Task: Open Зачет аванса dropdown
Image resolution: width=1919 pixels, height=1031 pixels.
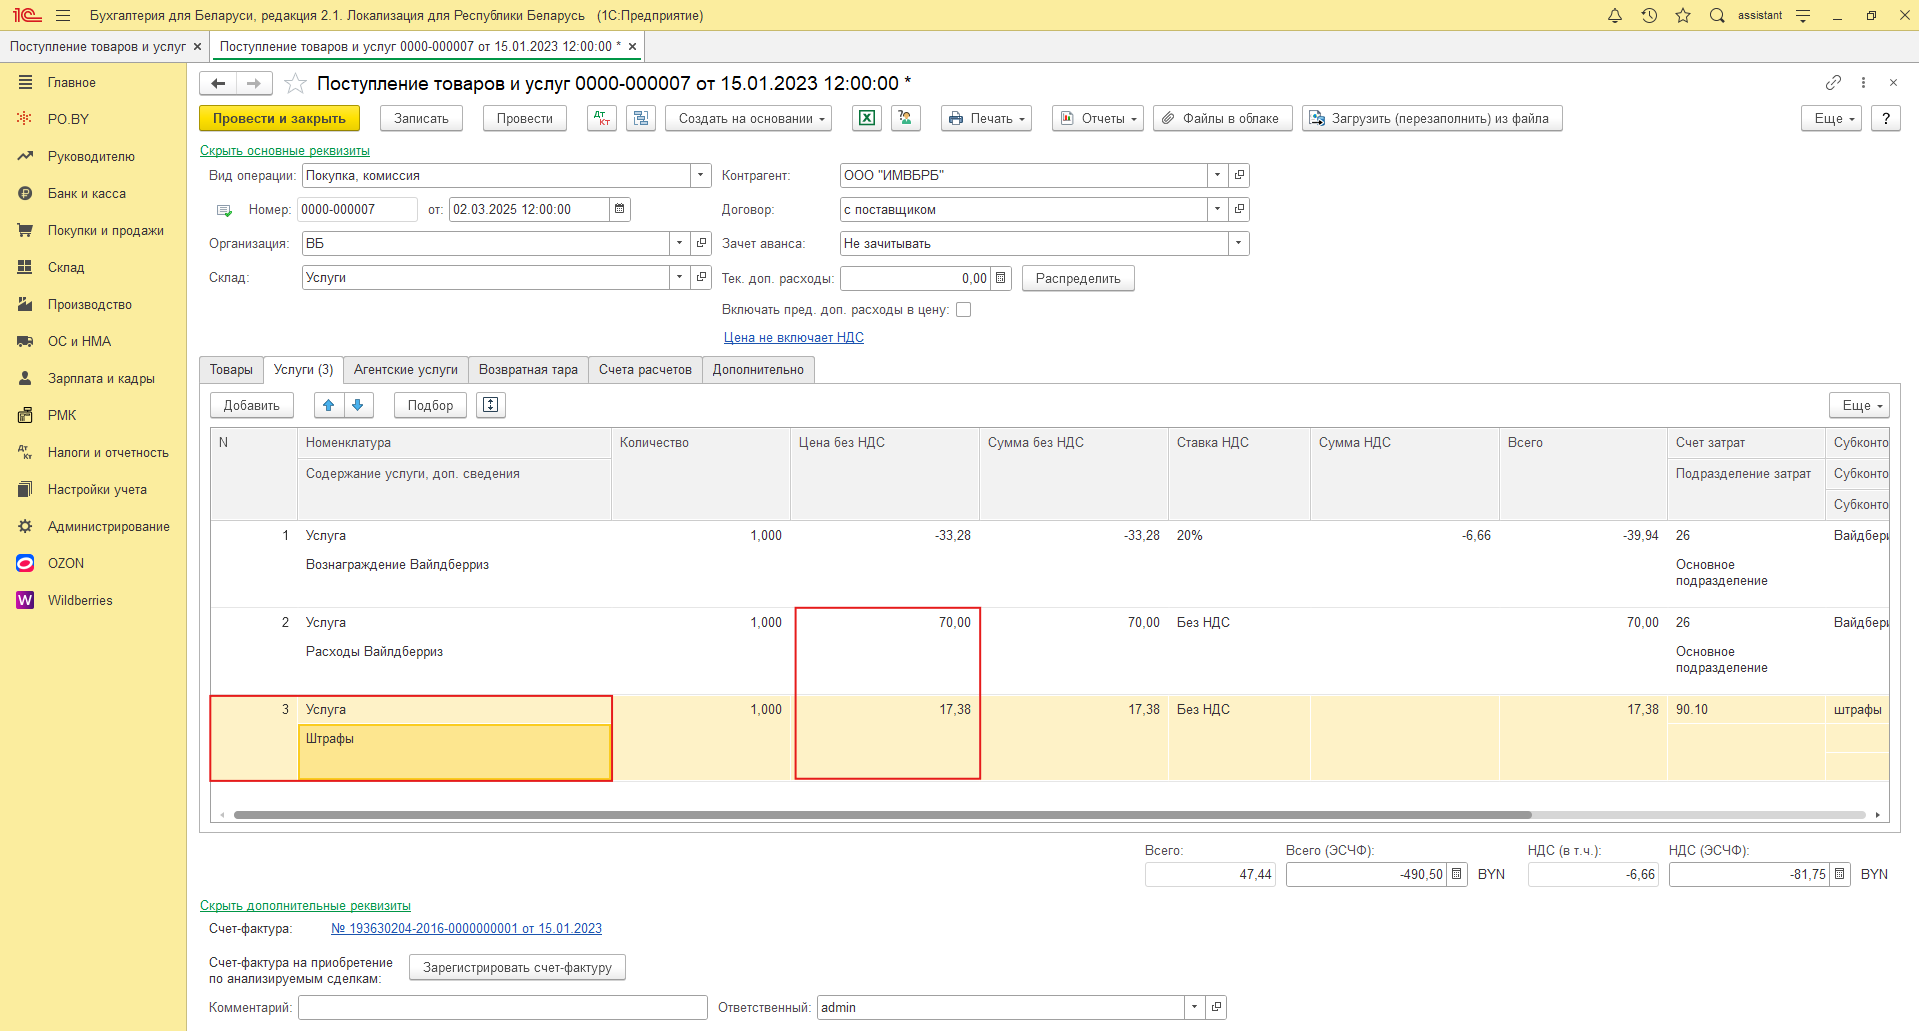Action: coord(1239,243)
